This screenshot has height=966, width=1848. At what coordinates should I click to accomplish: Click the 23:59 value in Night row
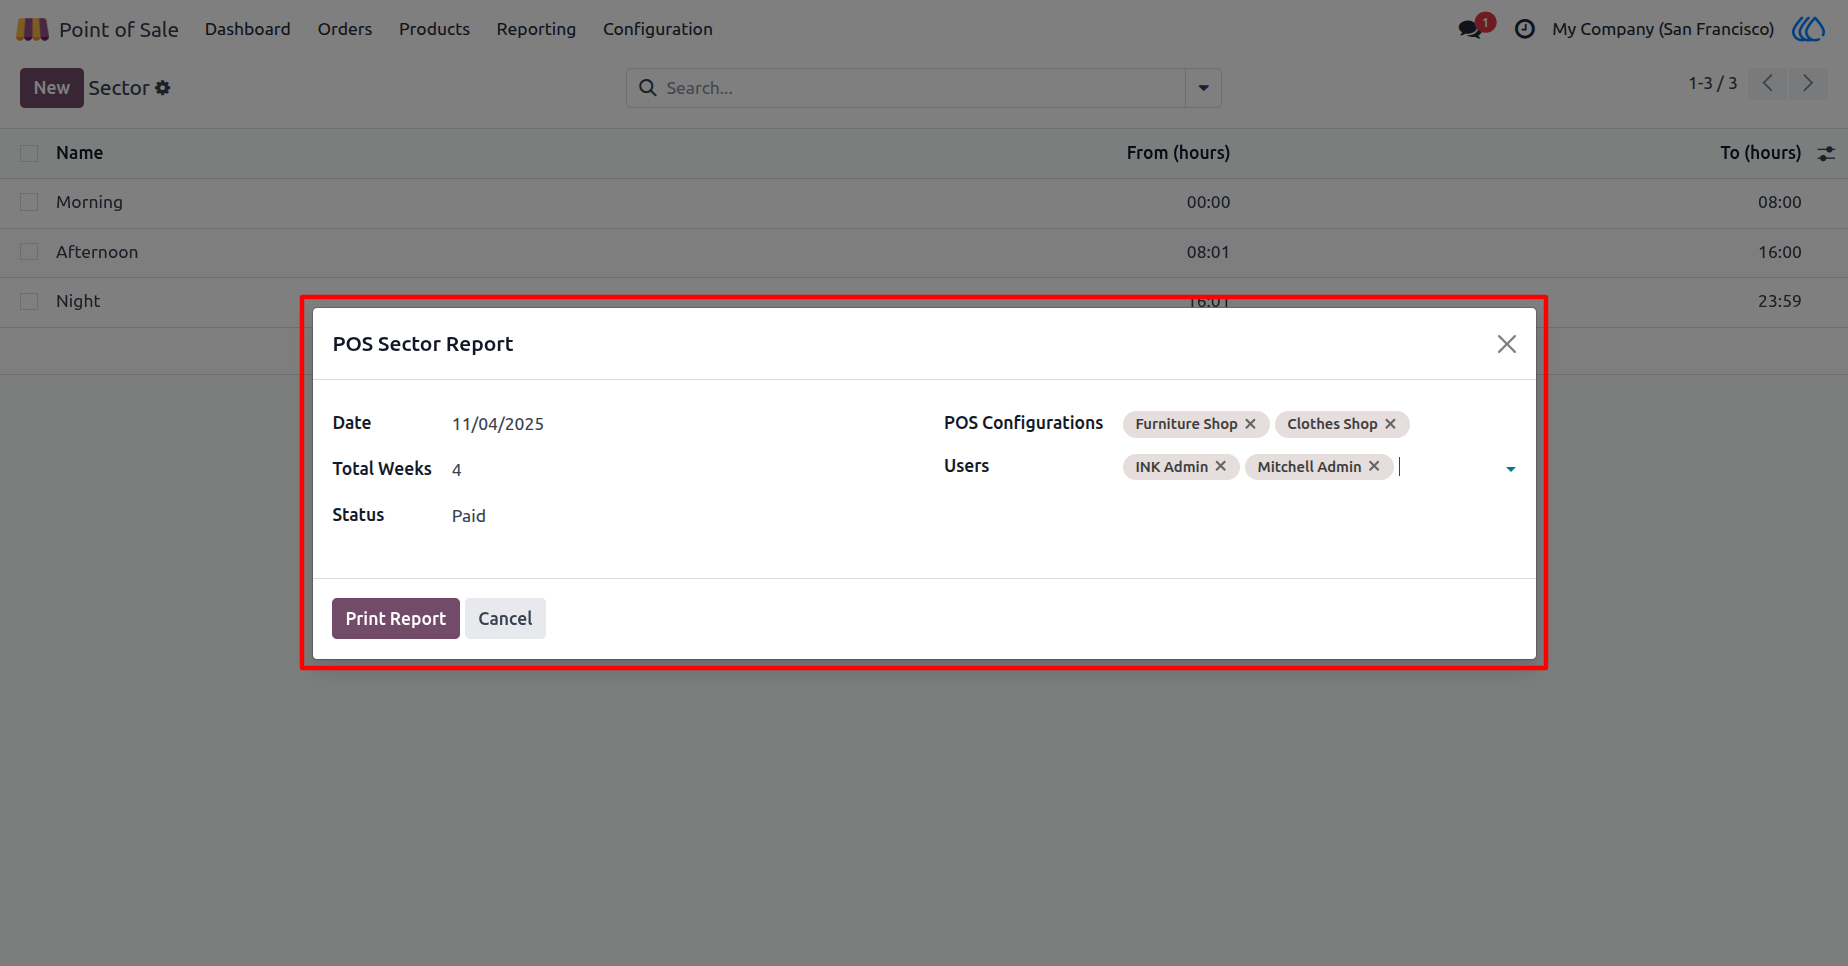[1779, 301]
